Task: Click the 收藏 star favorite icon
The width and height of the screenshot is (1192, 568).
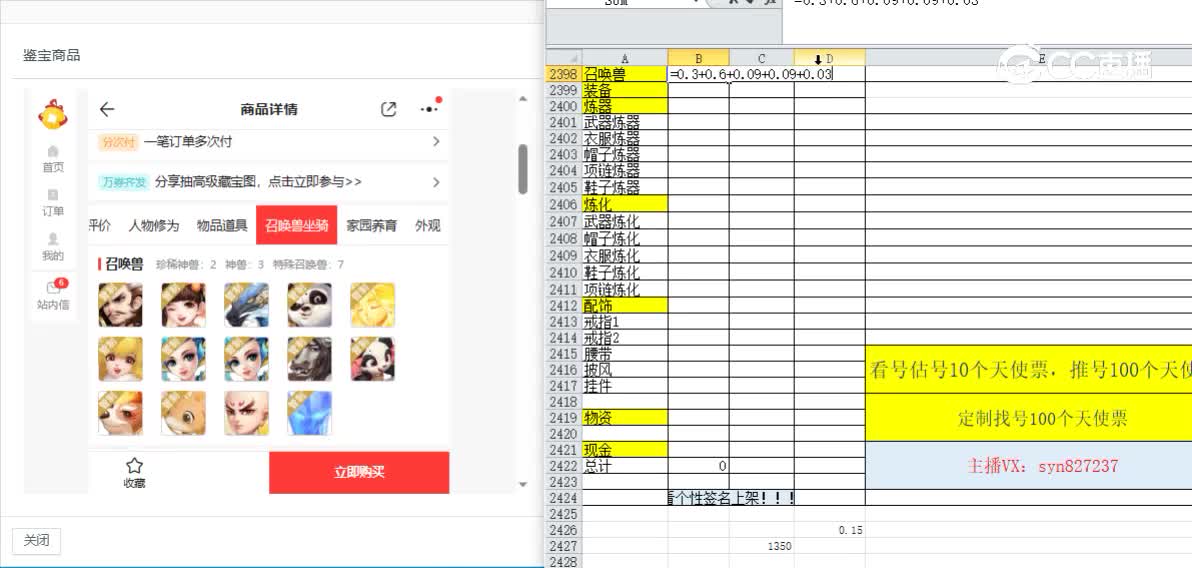Action: [135, 472]
